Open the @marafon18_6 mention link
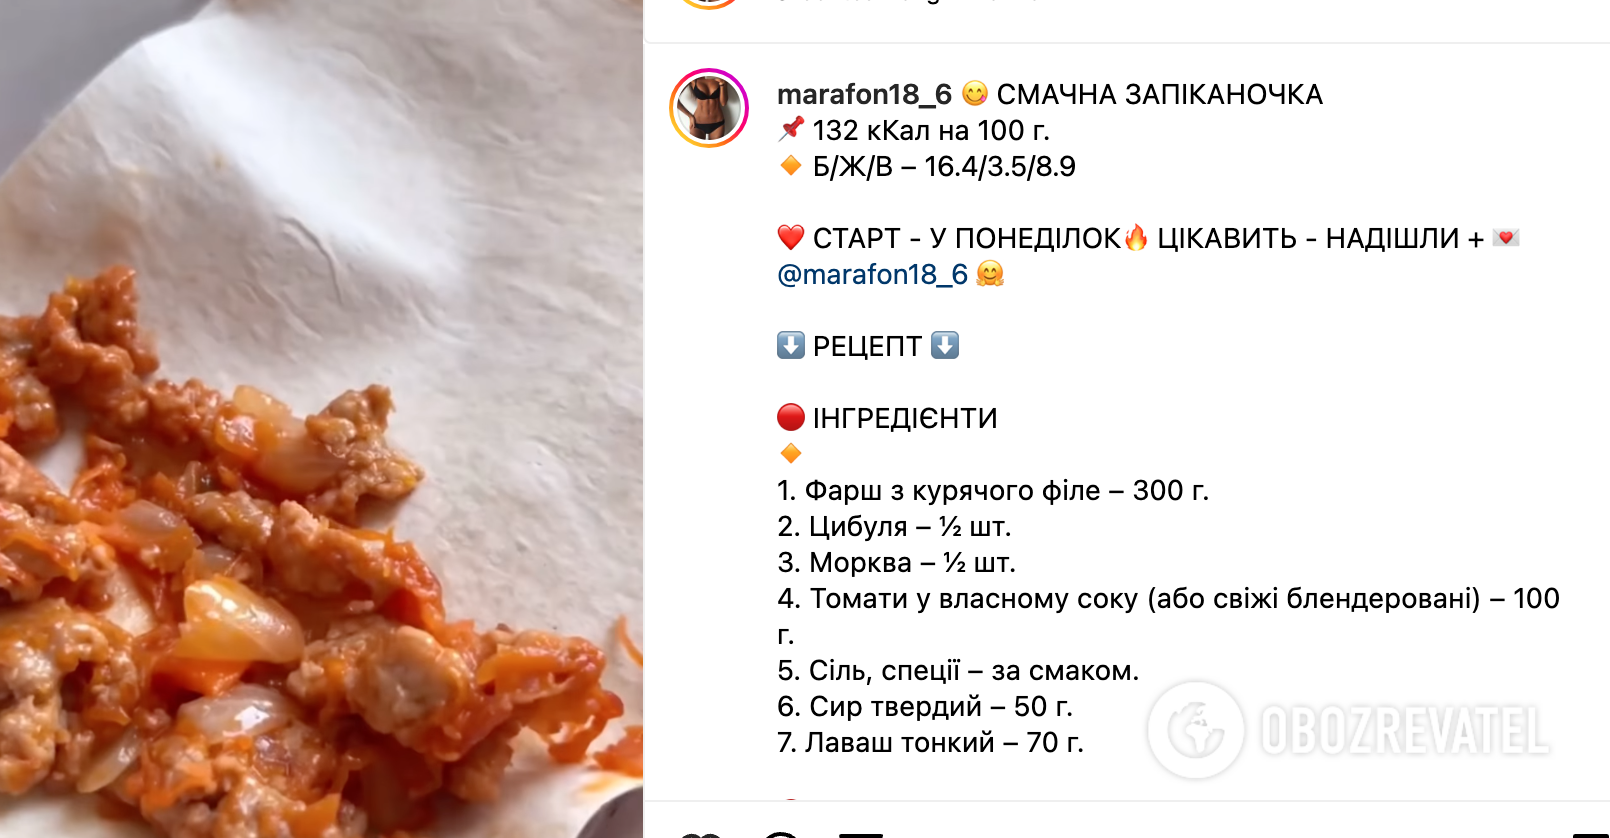 coord(872,274)
